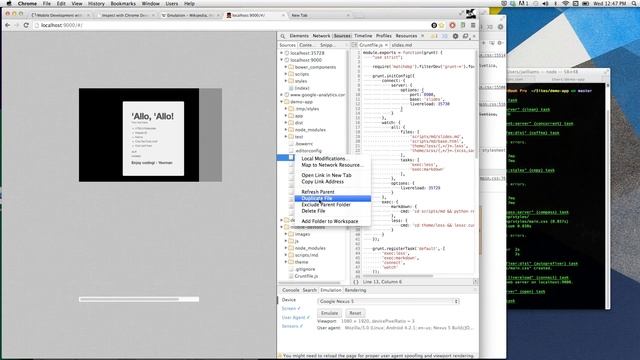Choose Local Modifications from context menu
This screenshot has height=360, width=640.
click(333, 158)
